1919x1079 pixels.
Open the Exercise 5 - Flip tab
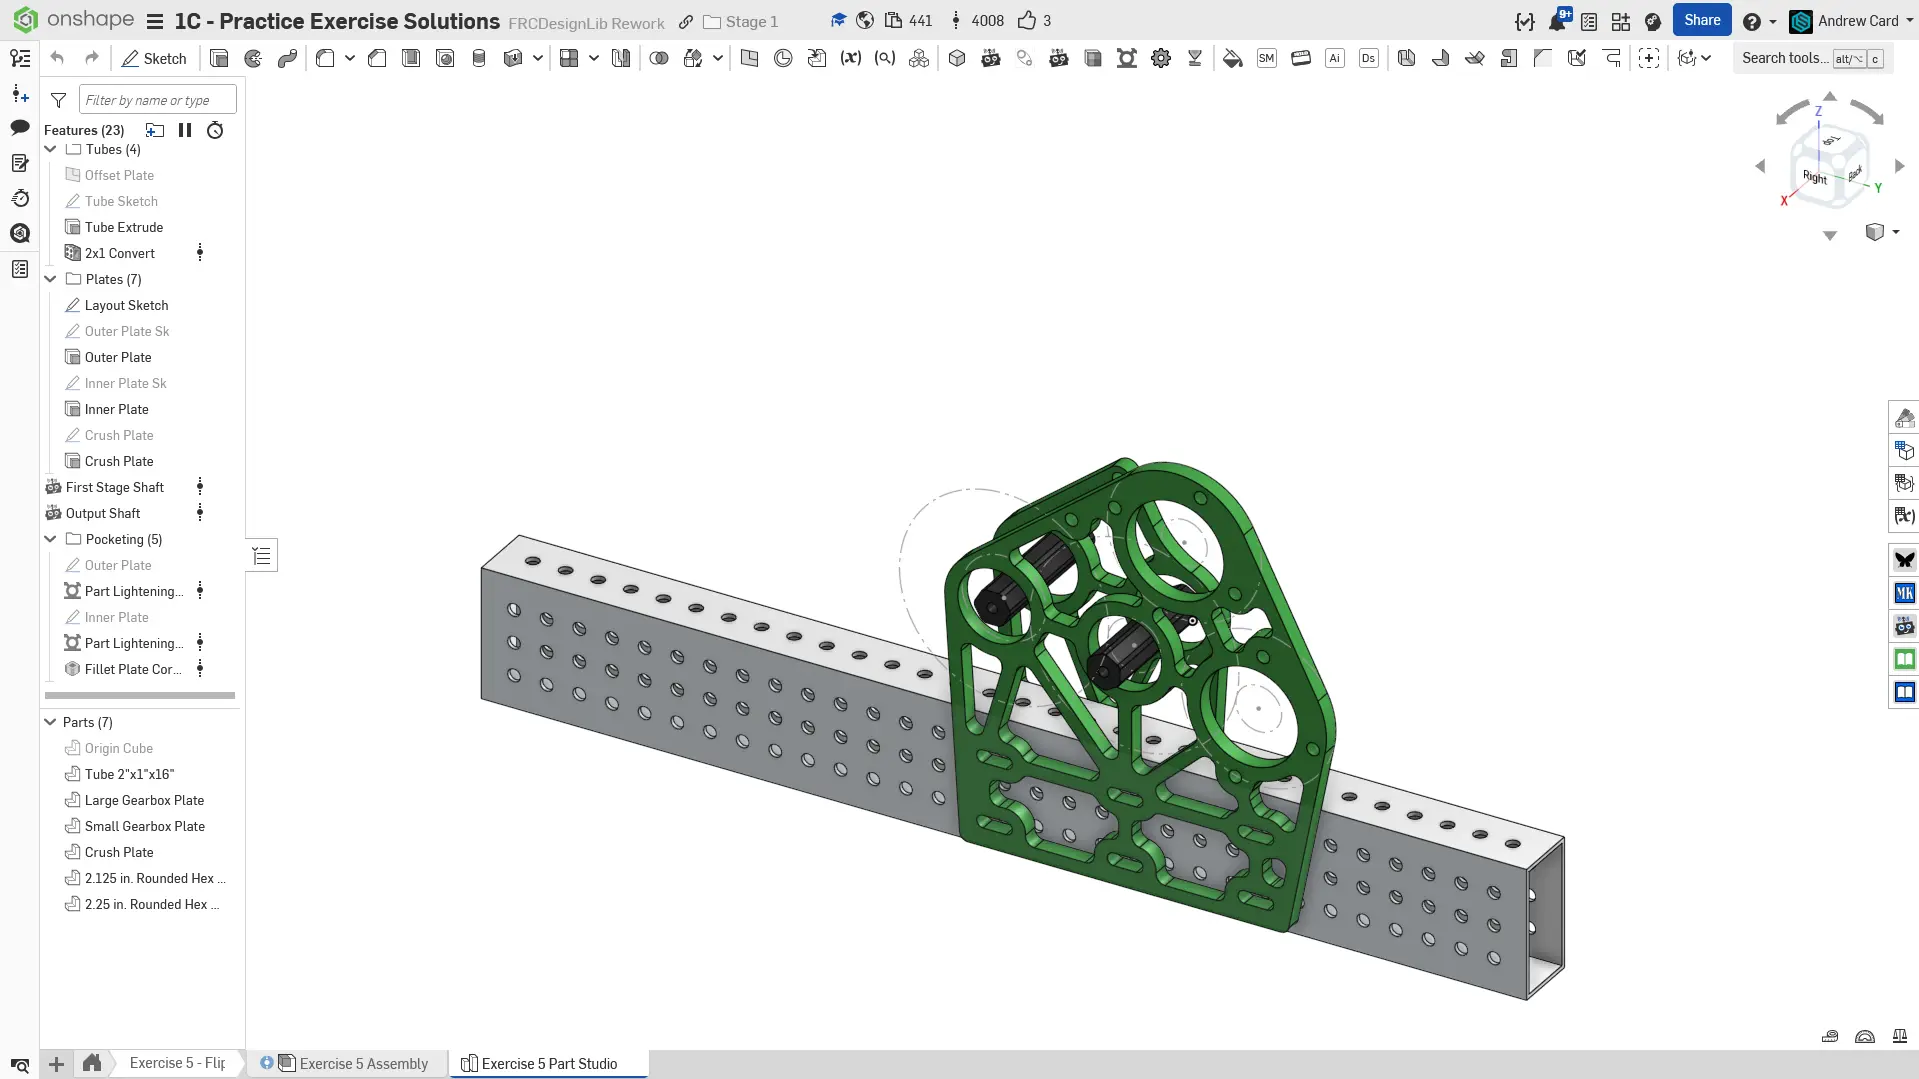pos(176,1063)
